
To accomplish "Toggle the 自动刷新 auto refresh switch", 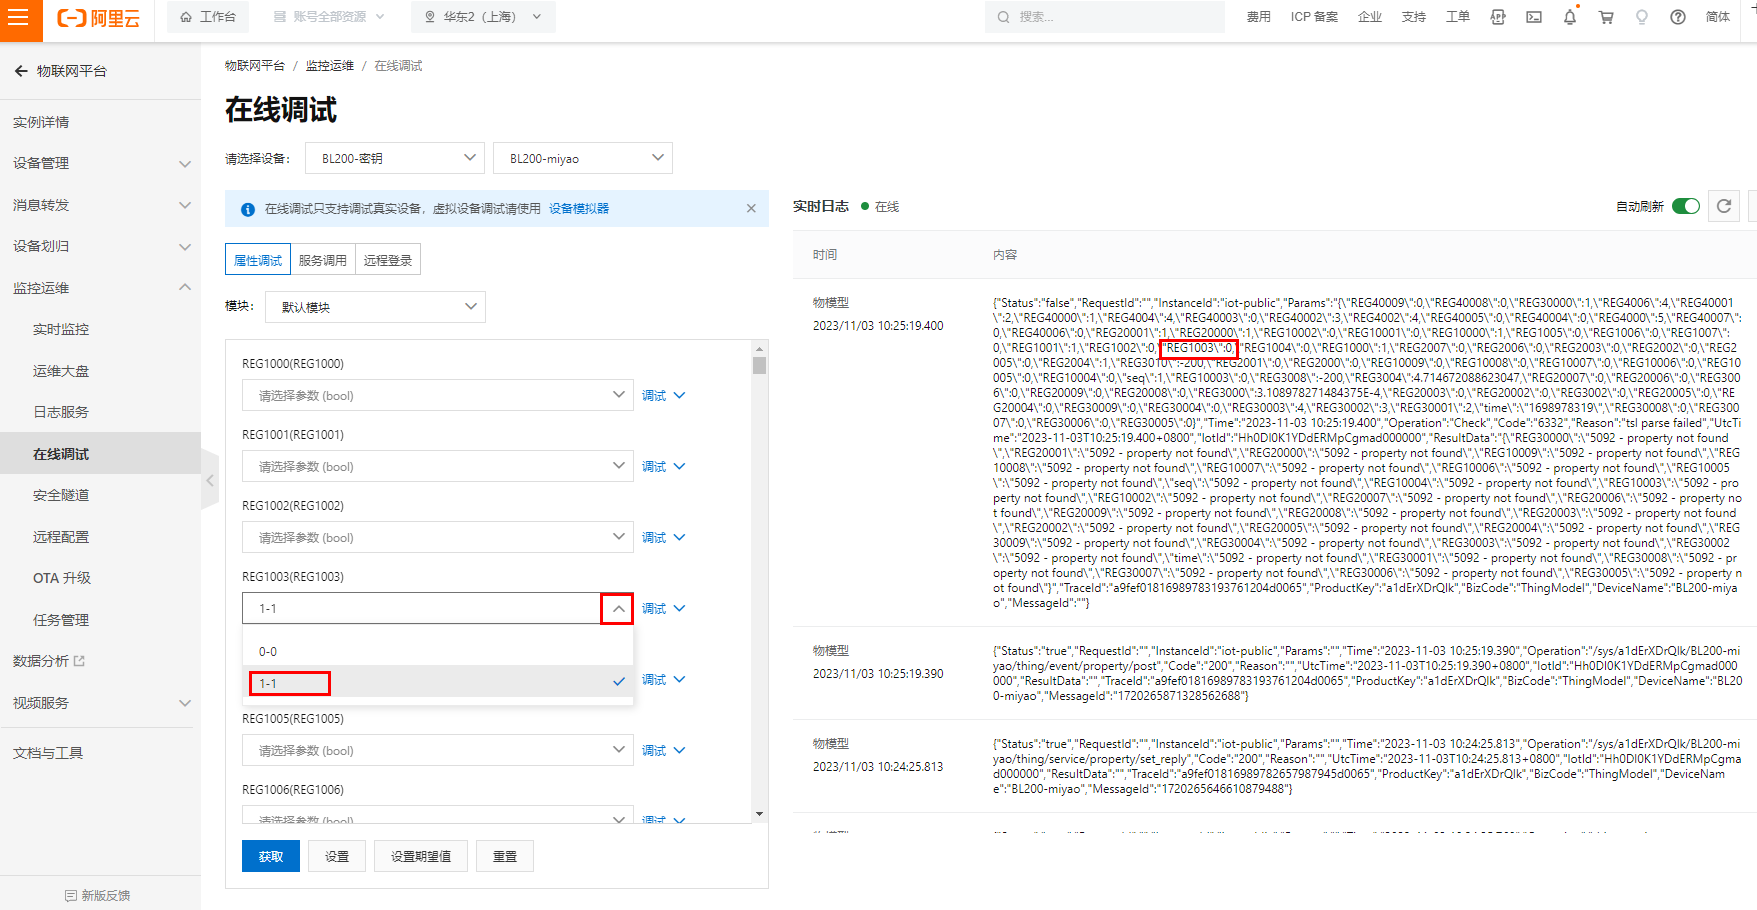I will (1686, 206).
